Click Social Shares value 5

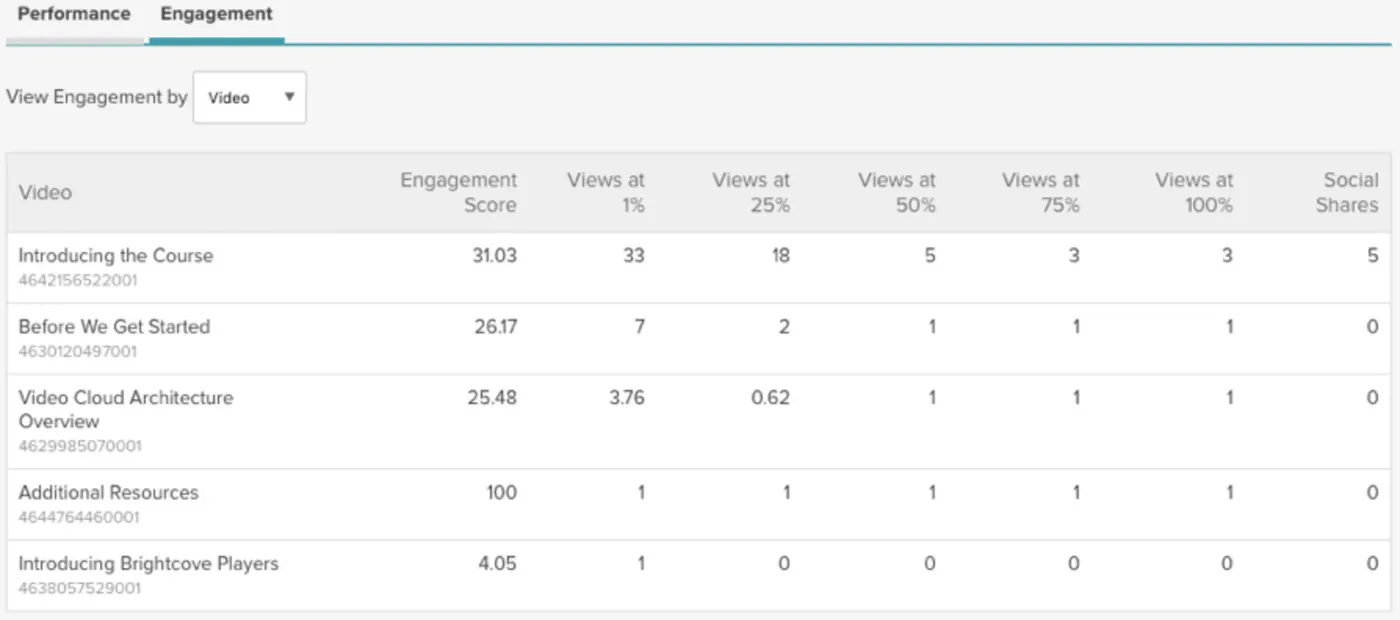[x=1373, y=255]
